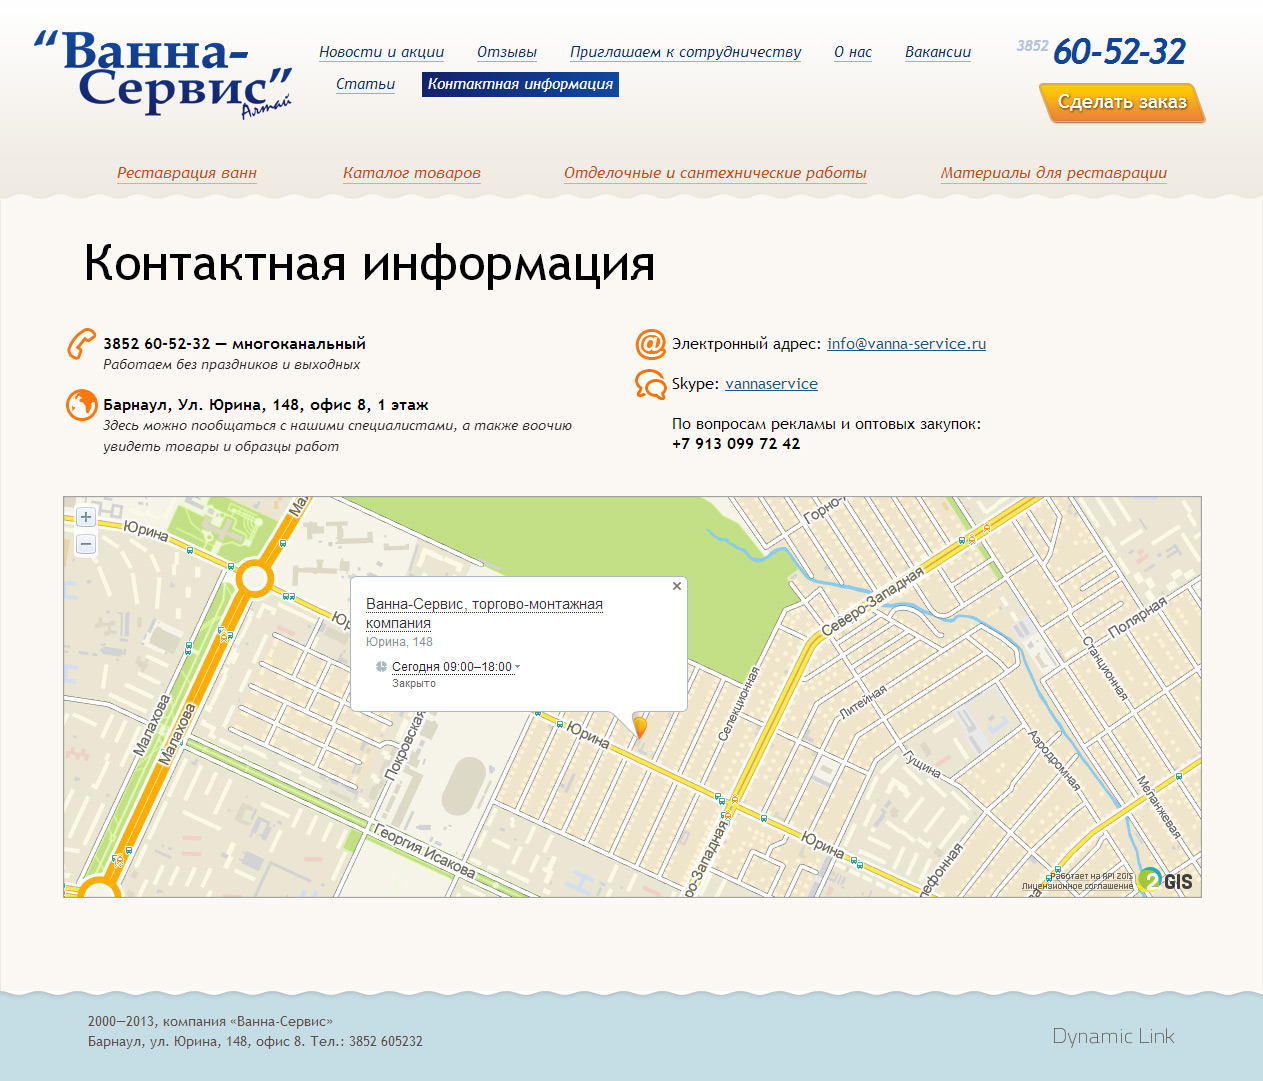The height and width of the screenshot is (1081, 1263).
Task: Open О нас page
Action: (x=853, y=52)
